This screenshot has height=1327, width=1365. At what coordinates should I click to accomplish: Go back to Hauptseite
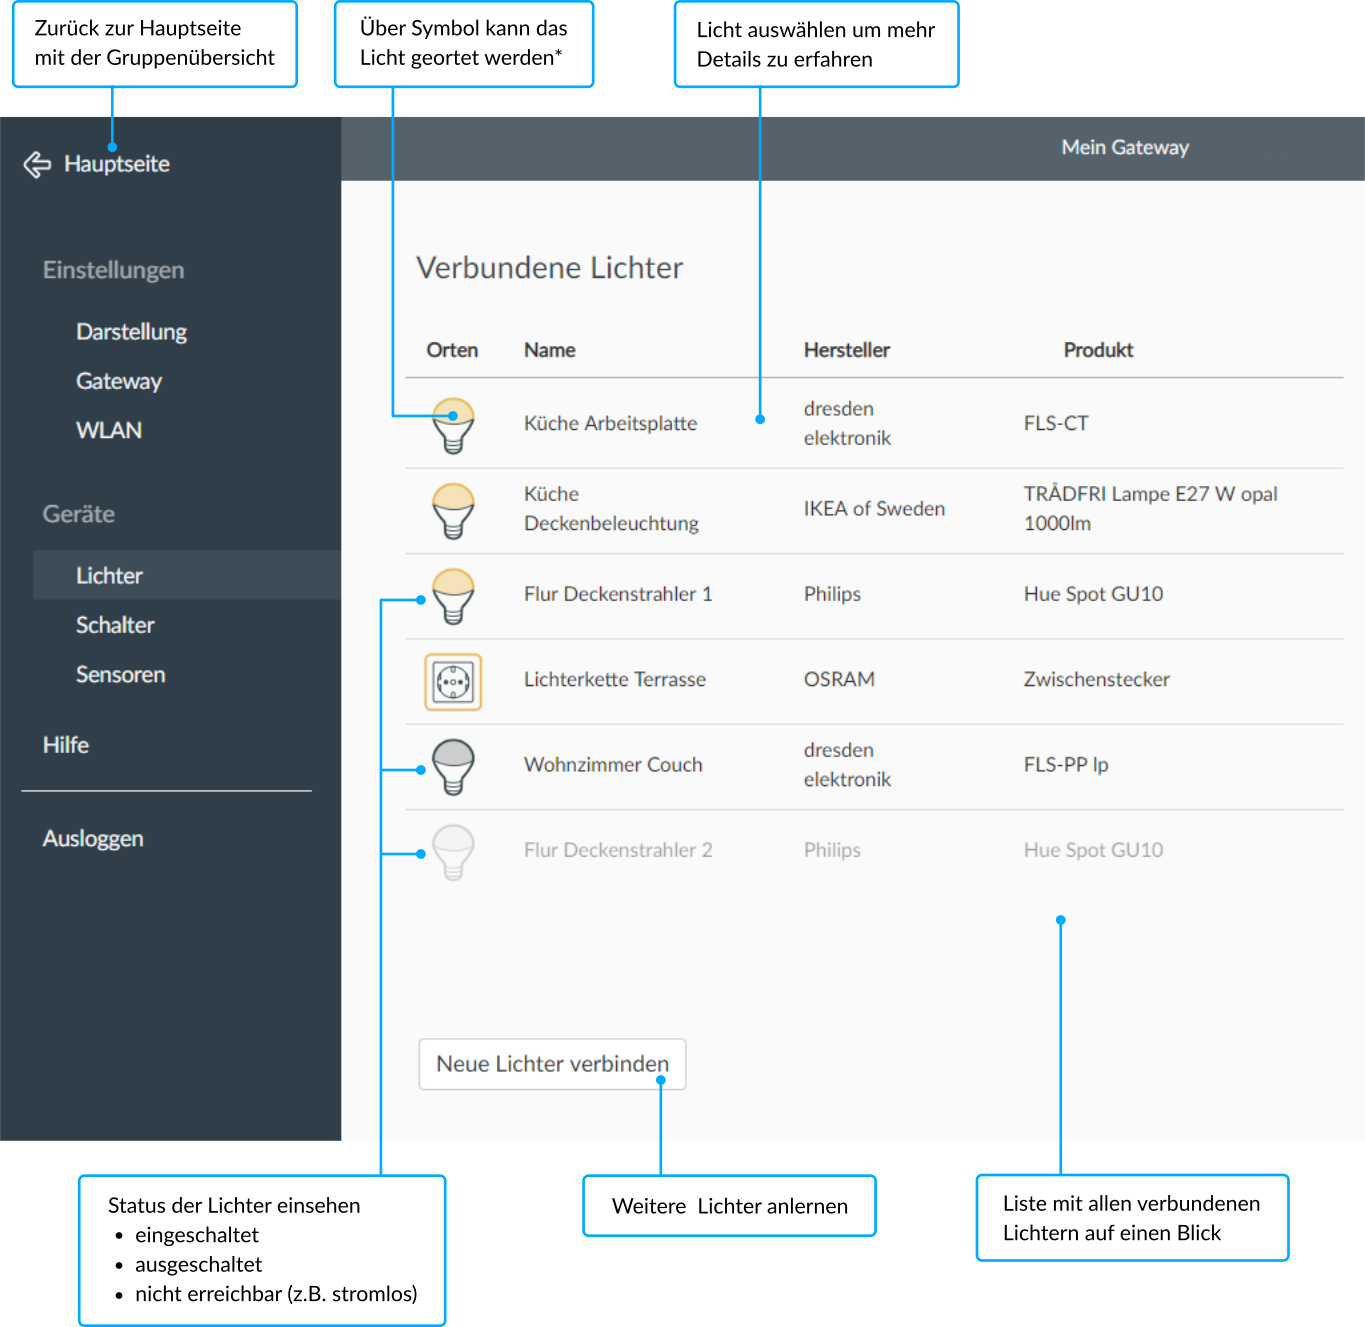pyautogui.click(x=116, y=164)
